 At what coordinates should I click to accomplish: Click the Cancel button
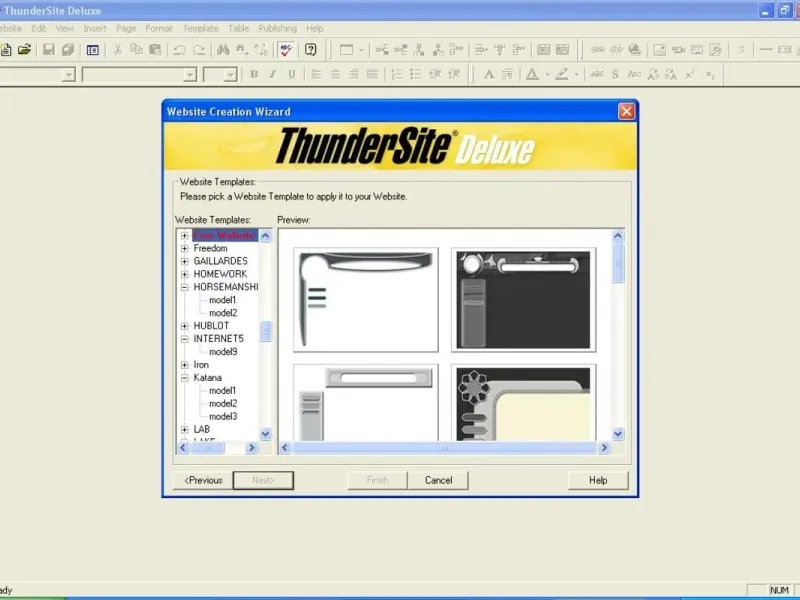point(438,480)
